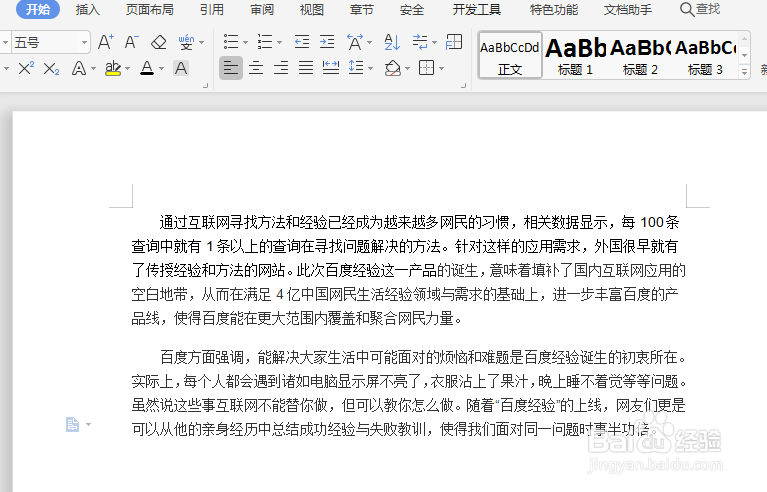Open the 页面布局 tab

click(x=150, y=10)
